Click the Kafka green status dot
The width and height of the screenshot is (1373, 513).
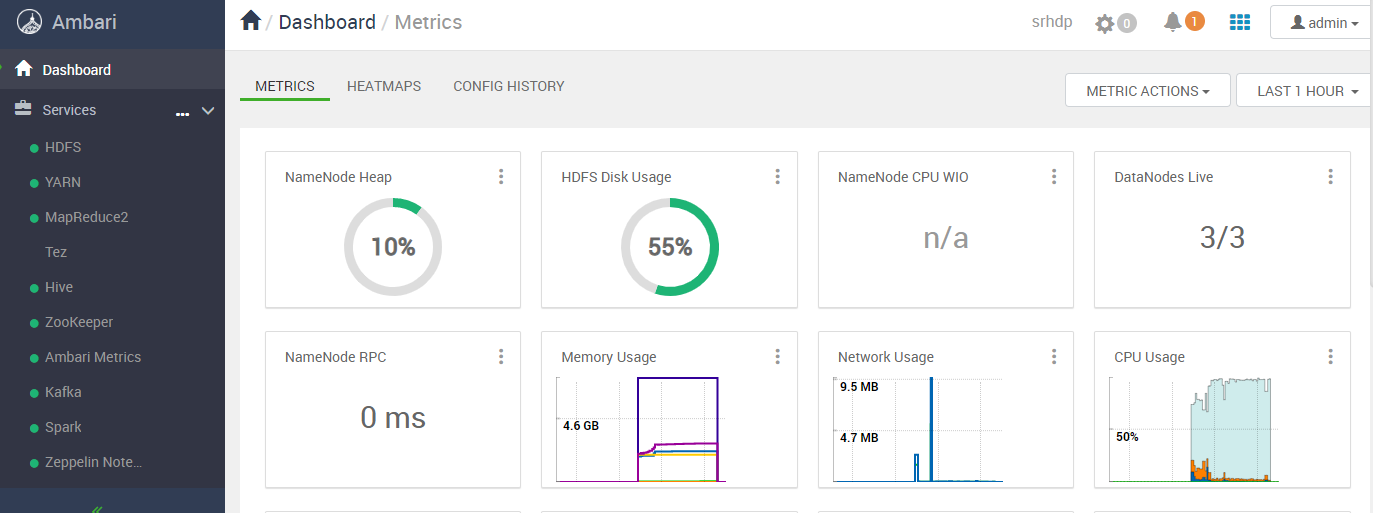click(x=34, y=393)
